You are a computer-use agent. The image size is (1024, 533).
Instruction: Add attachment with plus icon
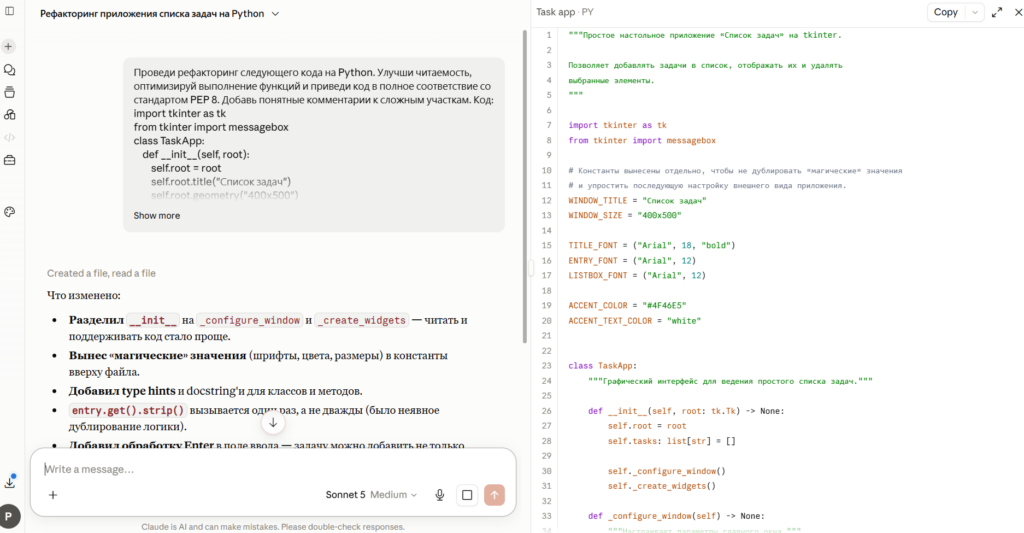[x=53, y=495]
